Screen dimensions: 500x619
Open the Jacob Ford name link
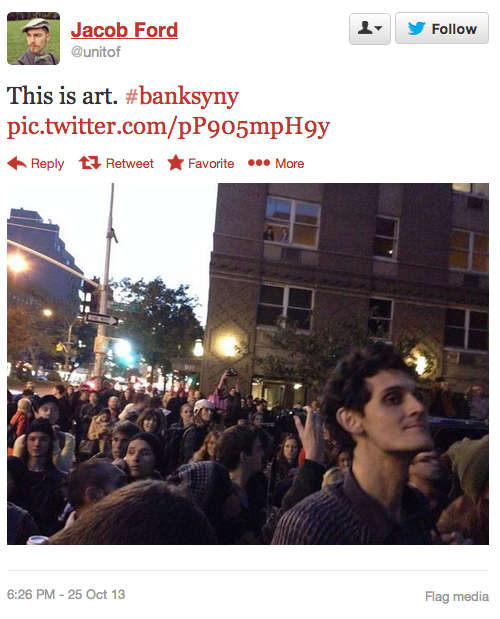(124, 30)
